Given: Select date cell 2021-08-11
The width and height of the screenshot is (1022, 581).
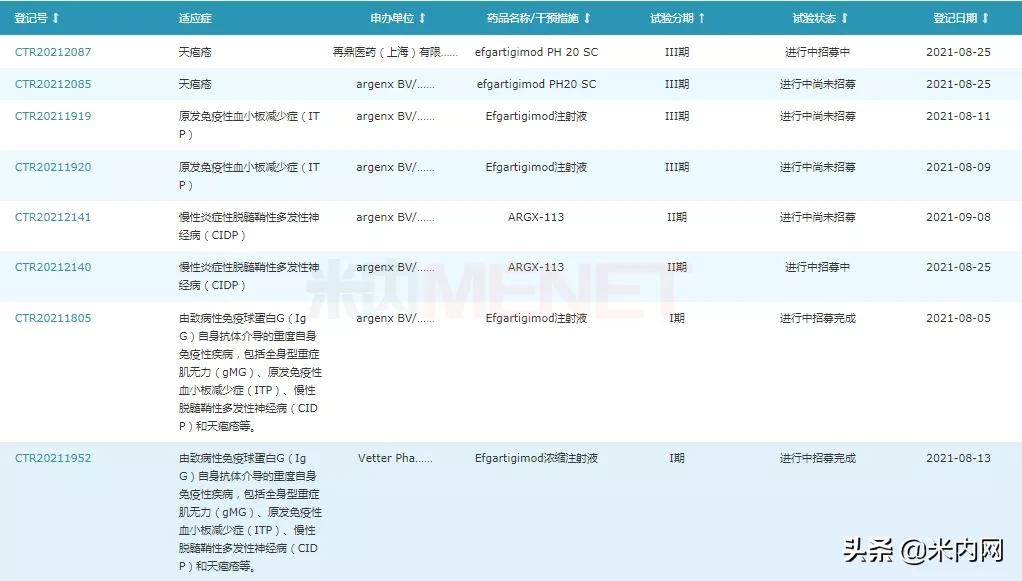Looking at the screenshot, I should pos(958,116).
